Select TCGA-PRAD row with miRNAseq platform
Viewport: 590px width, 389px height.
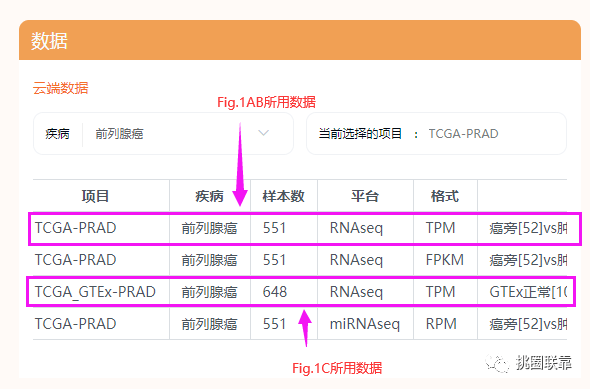coord(300,324)
